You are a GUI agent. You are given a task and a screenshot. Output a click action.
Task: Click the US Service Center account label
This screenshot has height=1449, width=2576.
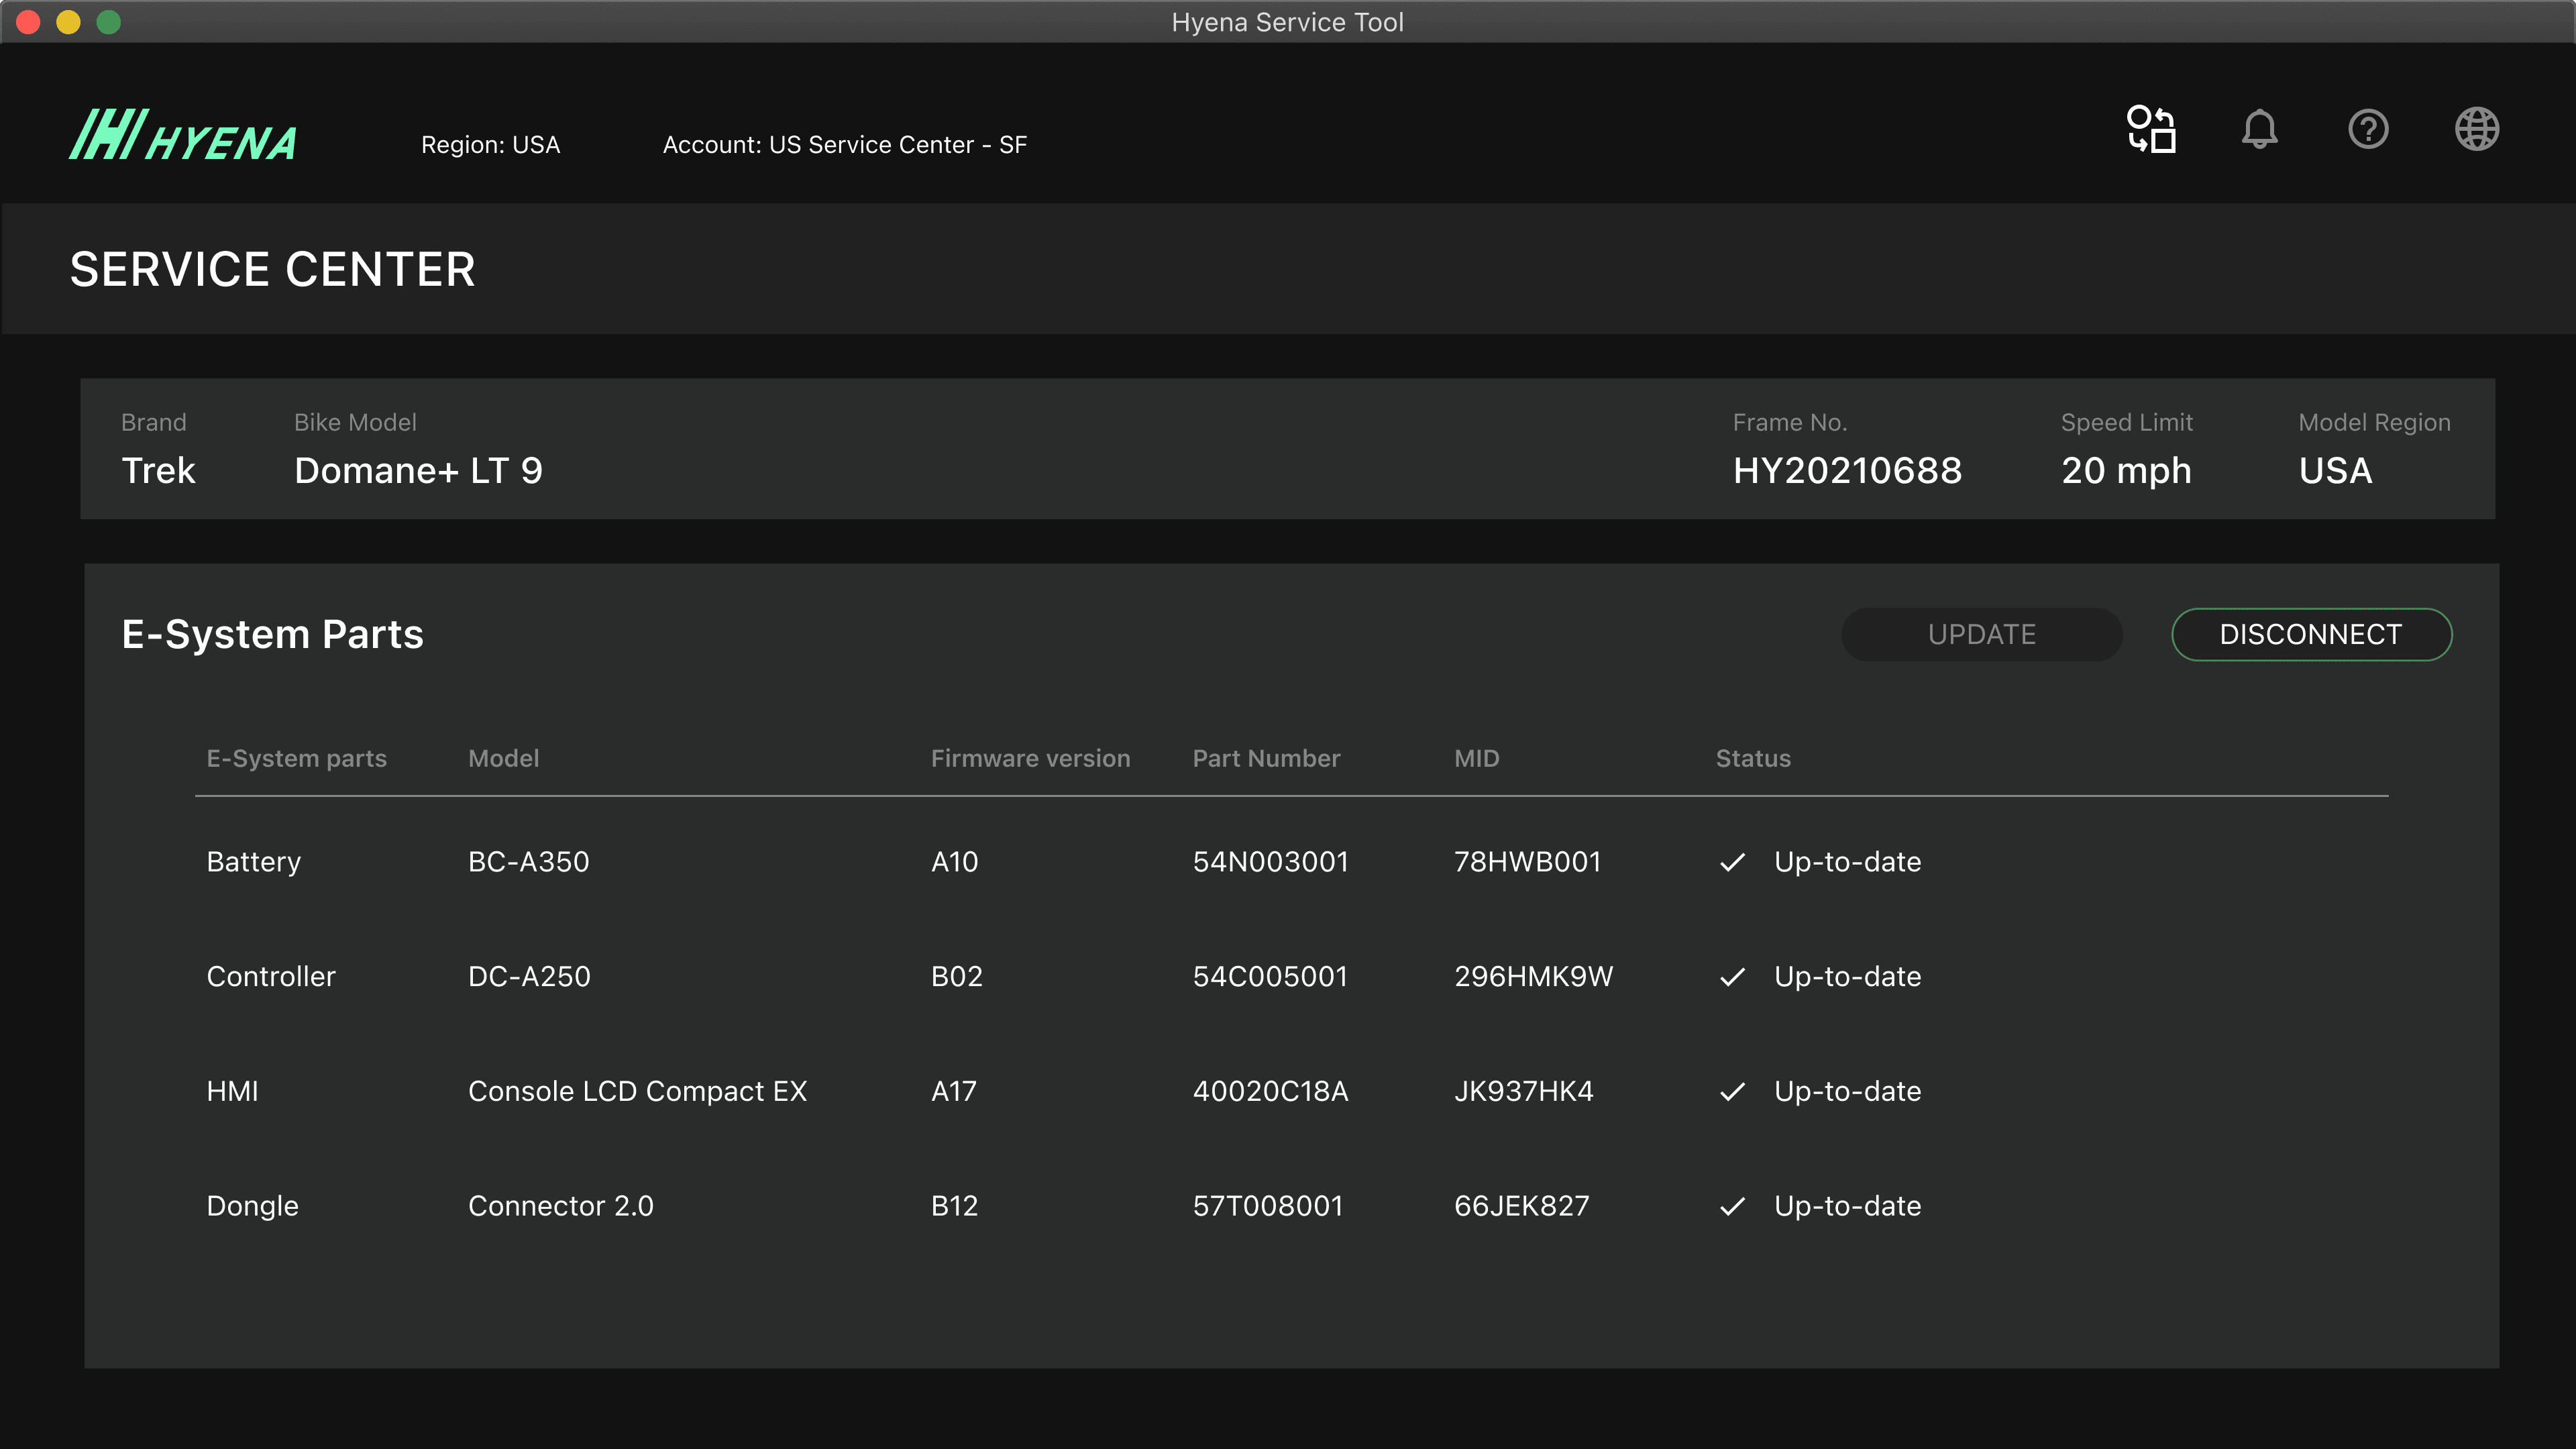(844, 145)
